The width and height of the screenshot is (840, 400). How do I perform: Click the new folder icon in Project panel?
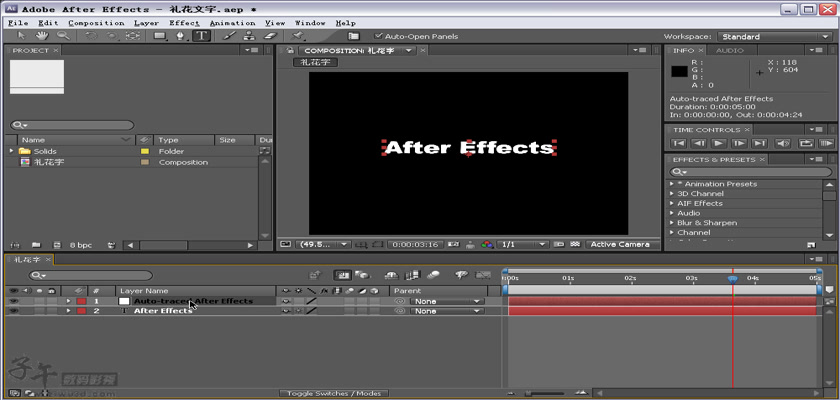click(36, 245)
